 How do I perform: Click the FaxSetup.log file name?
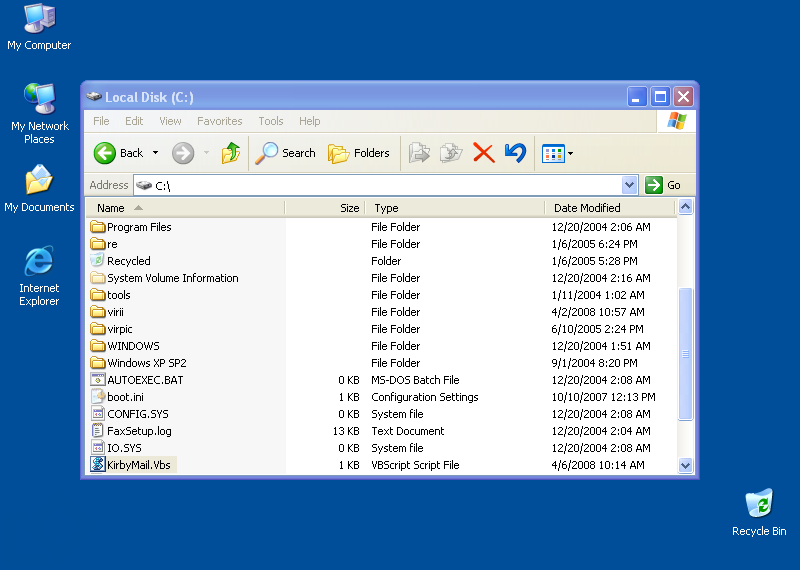[x=139, y=431]
